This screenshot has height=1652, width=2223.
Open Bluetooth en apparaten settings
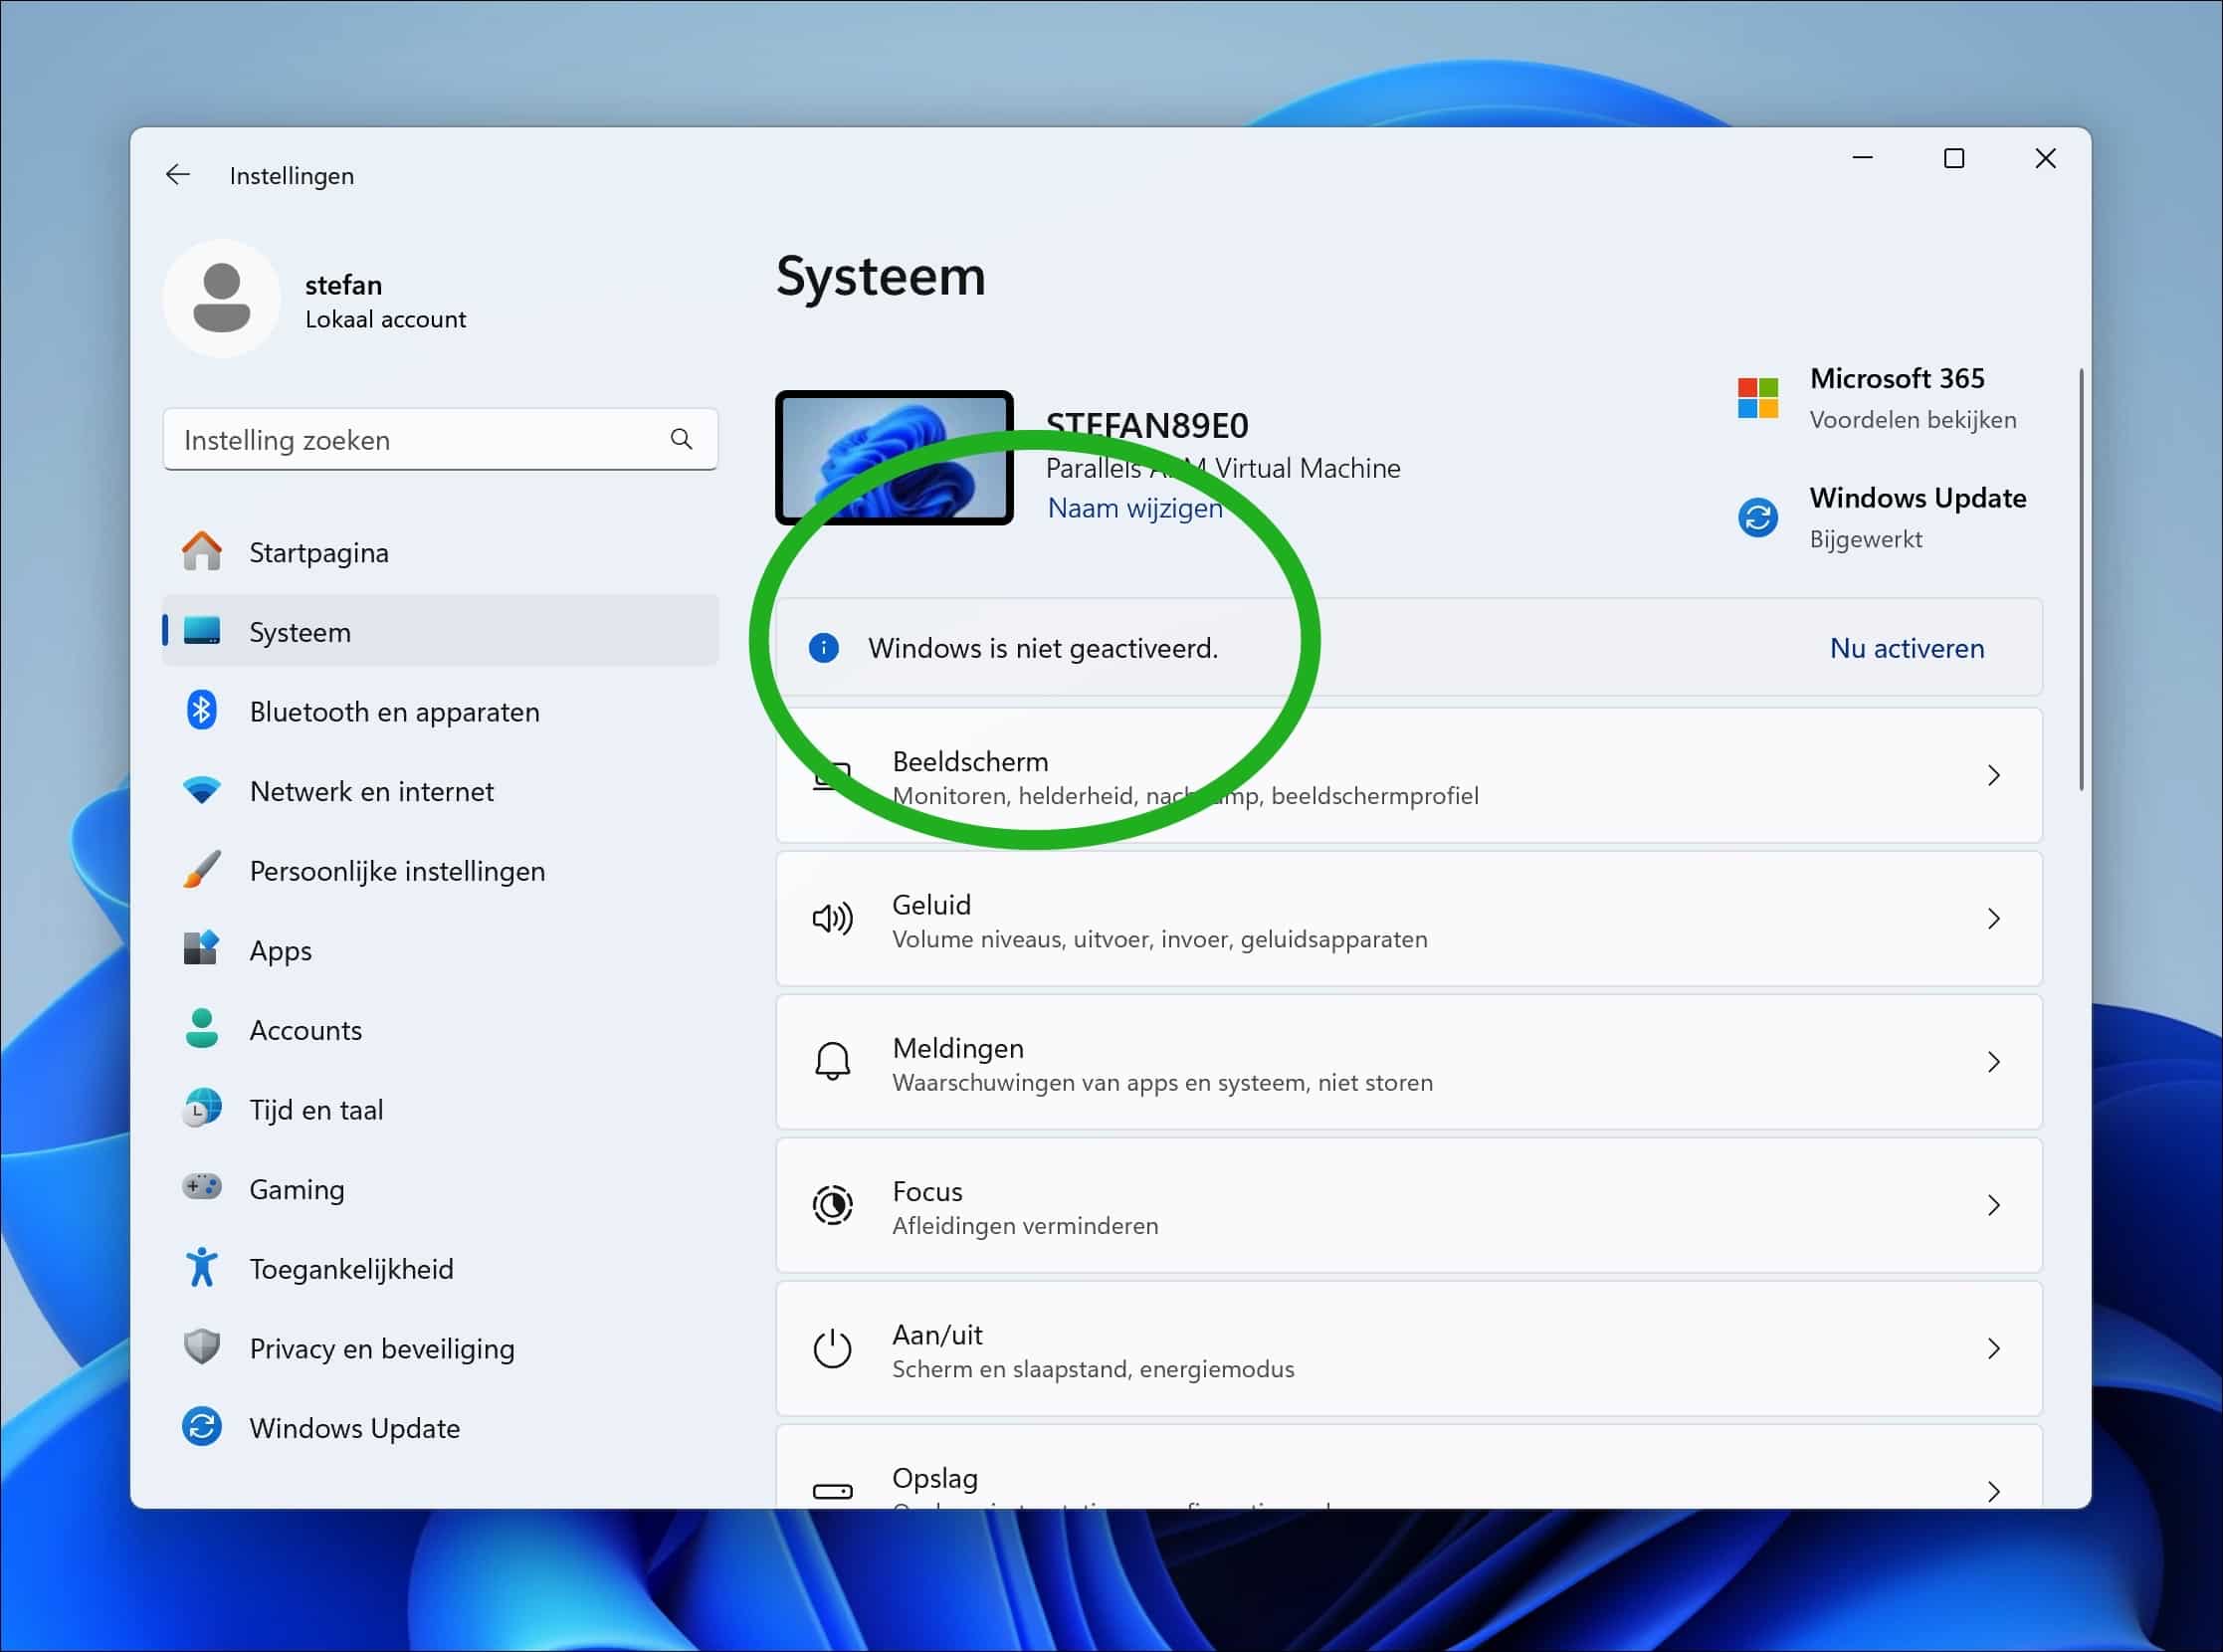[394, 711]
